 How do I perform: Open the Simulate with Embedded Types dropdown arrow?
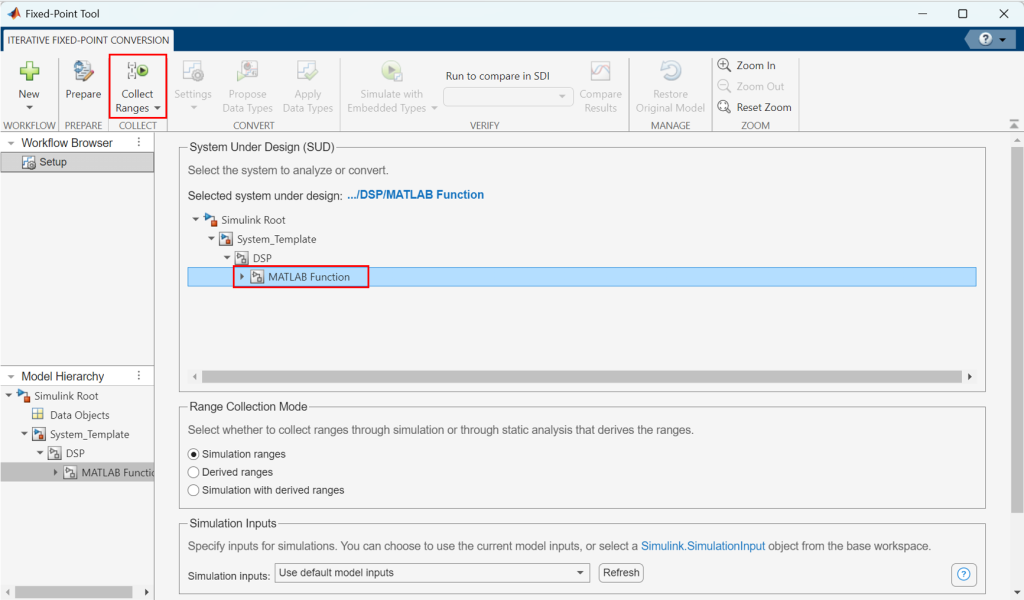[434, 108]
